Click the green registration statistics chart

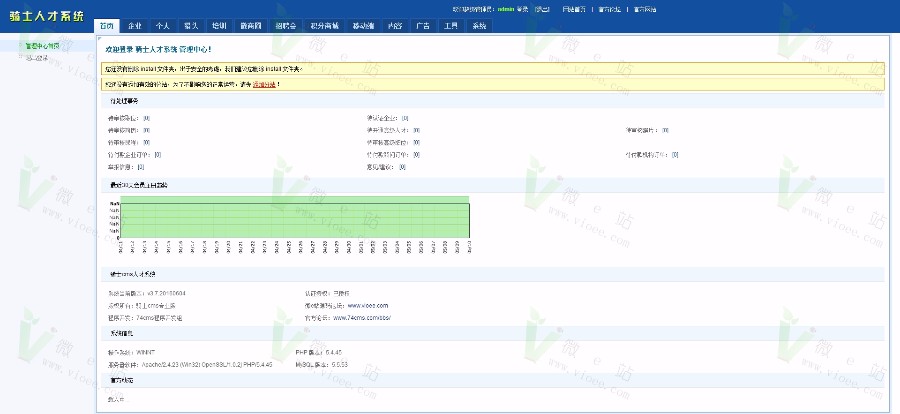click(x=294, y=217)
